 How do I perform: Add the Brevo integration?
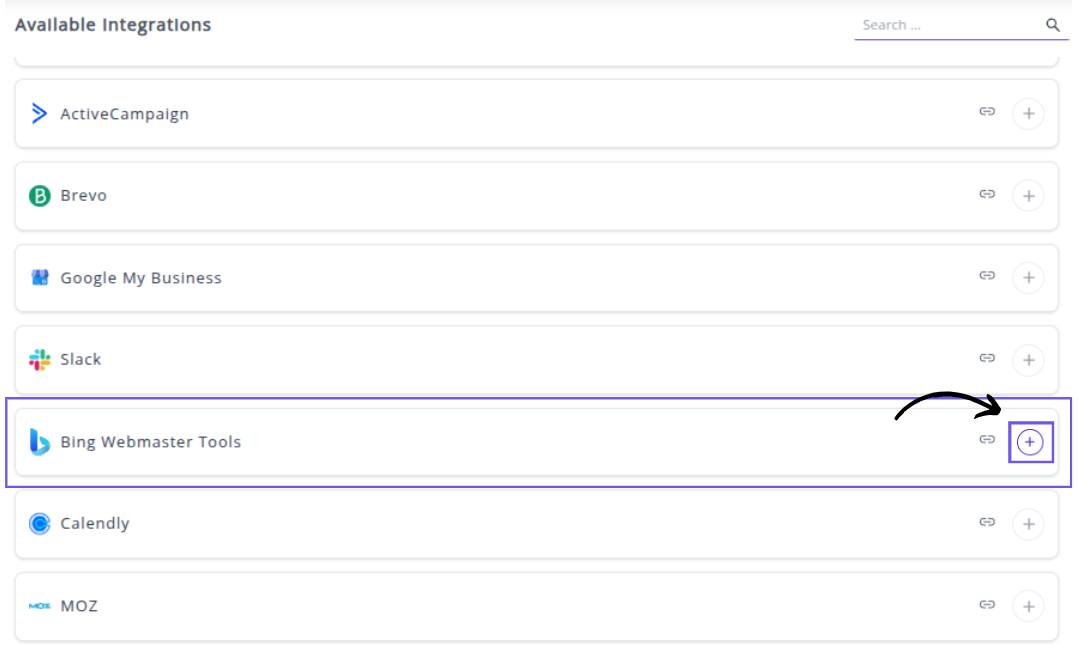(1028, 196)
